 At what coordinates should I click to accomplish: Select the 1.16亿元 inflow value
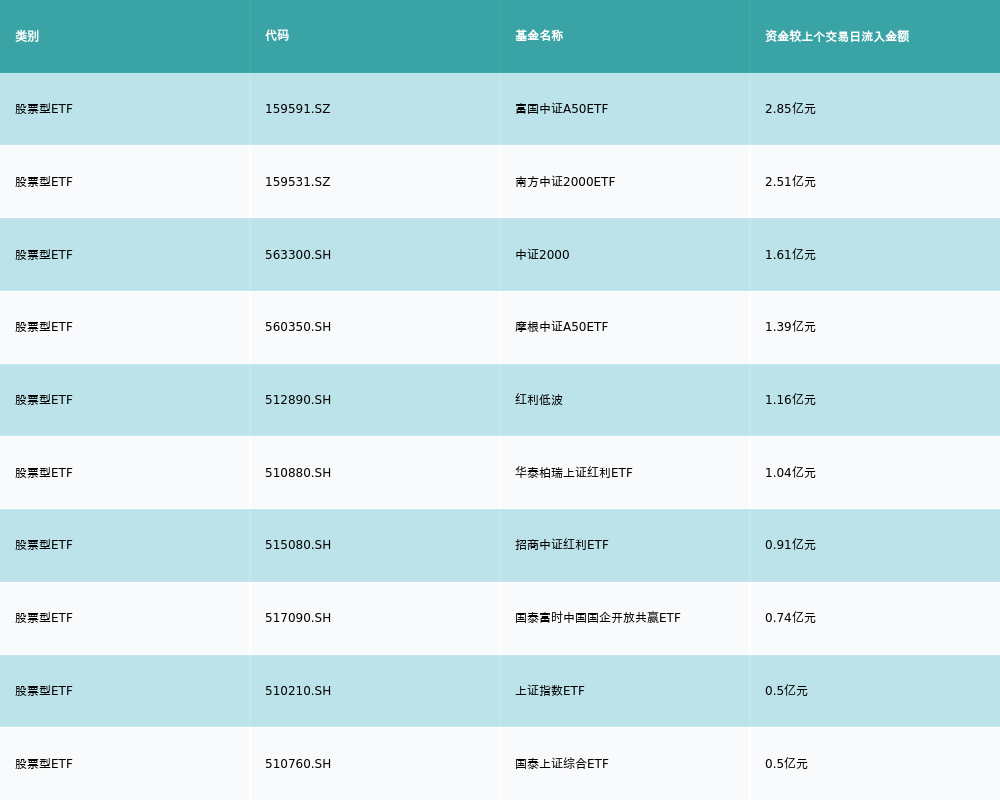click(x=790, y=400)
